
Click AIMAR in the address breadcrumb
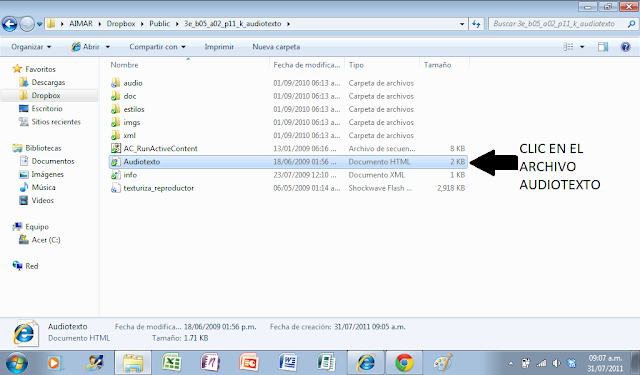[81, 24]
